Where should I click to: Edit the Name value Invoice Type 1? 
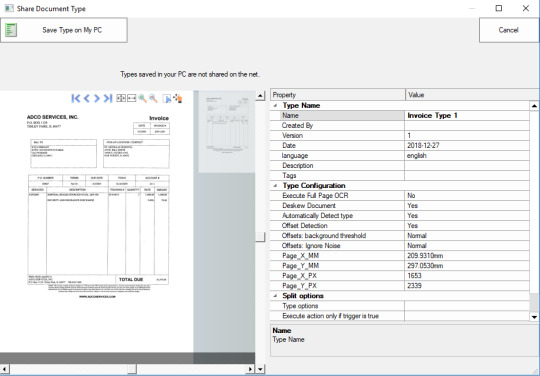point(467,116)
